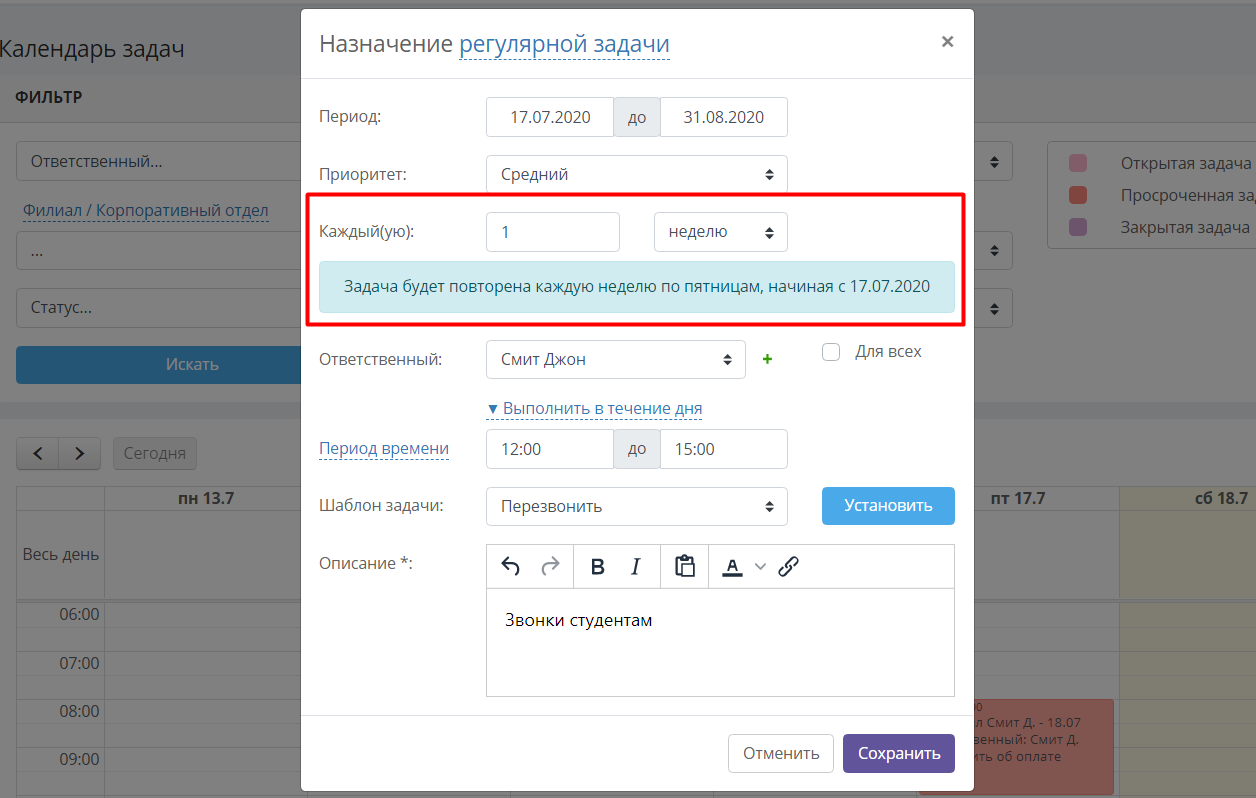Enable the 'Для всех' checkbox

tap(830, 352)
